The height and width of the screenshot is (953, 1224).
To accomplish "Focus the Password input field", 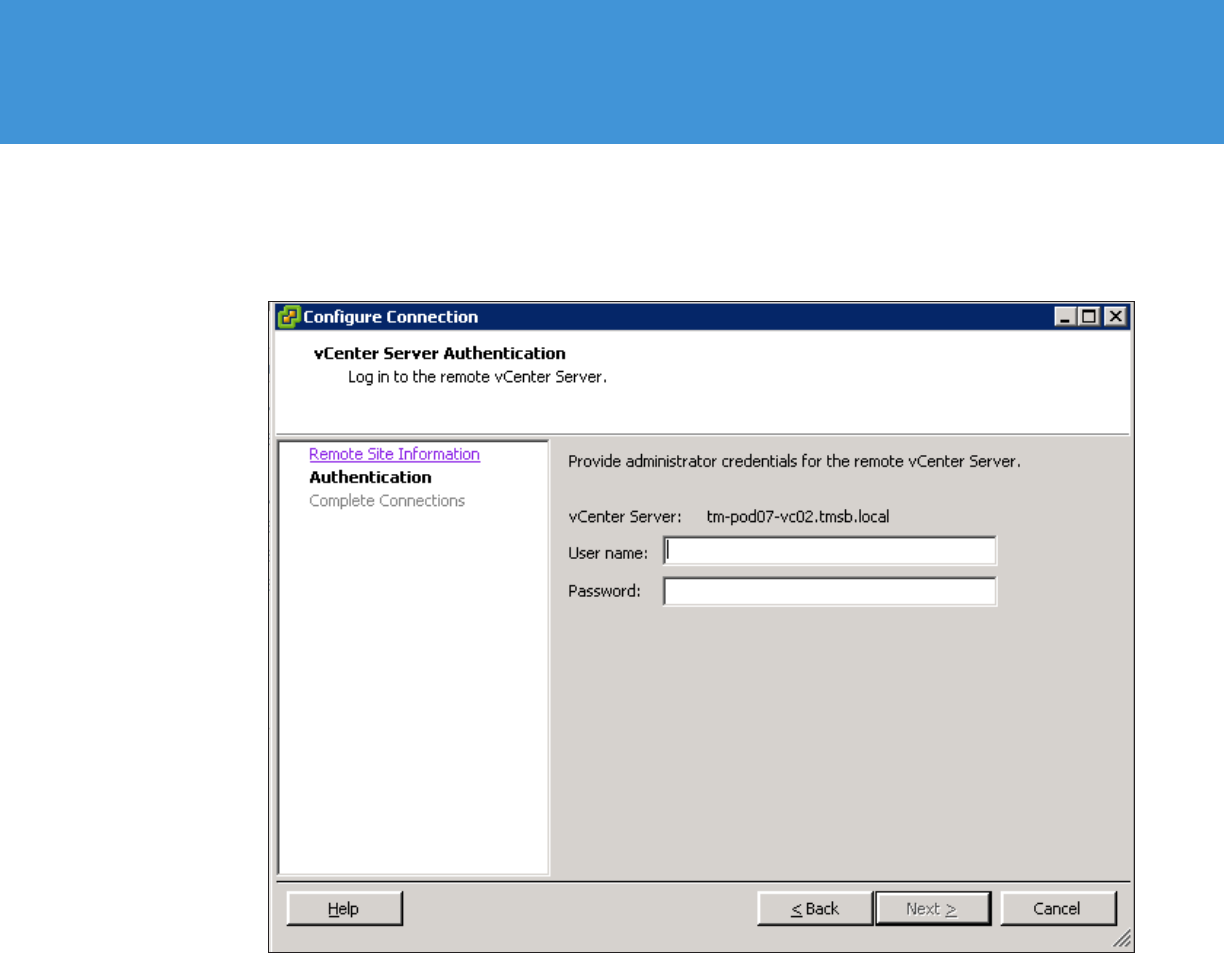I will pos(830,591).
